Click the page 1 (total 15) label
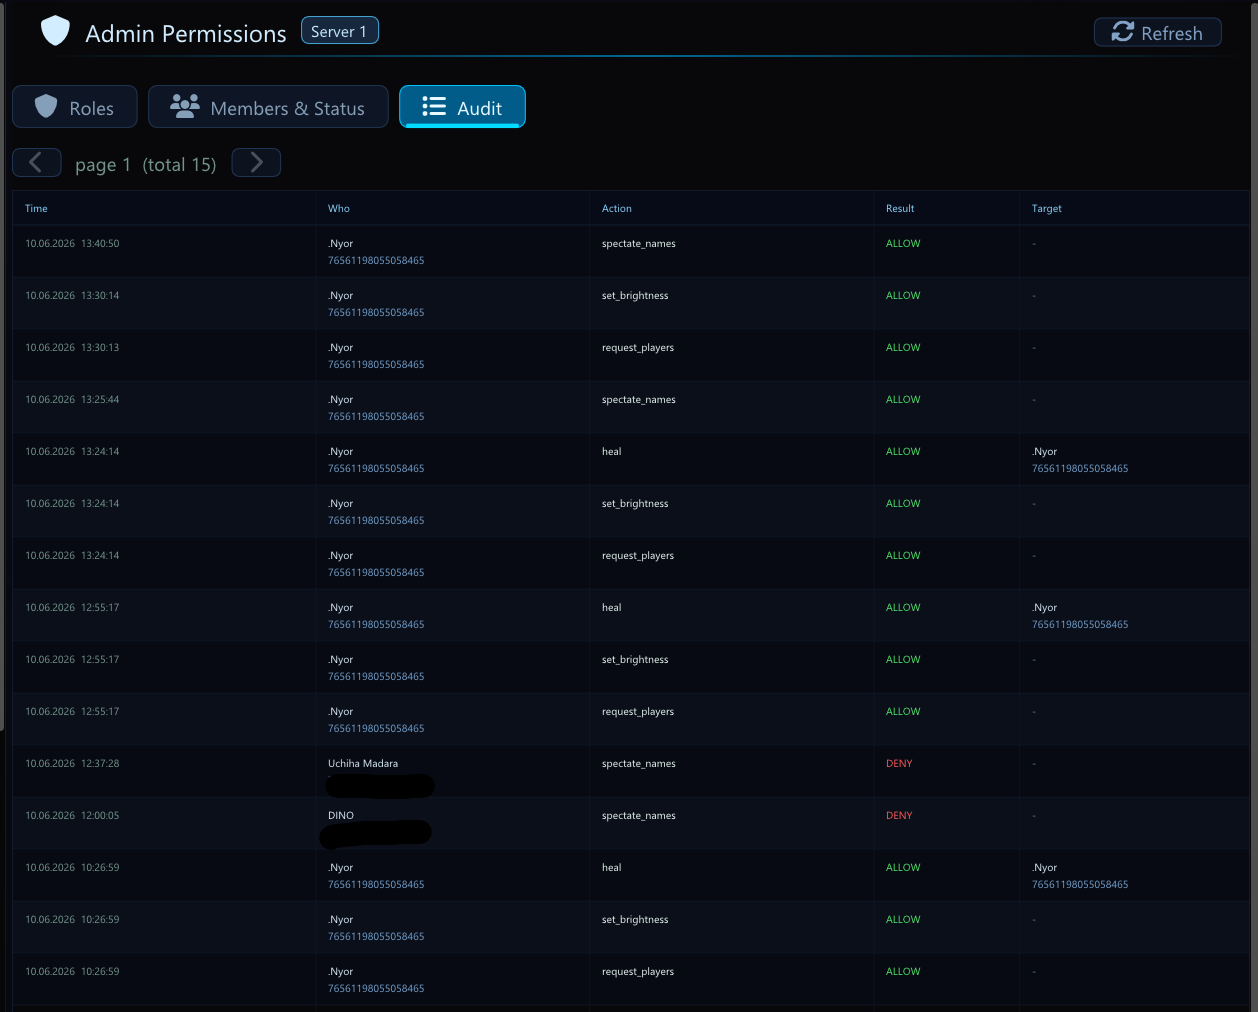Viewport: 1258px width, 1012px height. (x=146, y=165)
